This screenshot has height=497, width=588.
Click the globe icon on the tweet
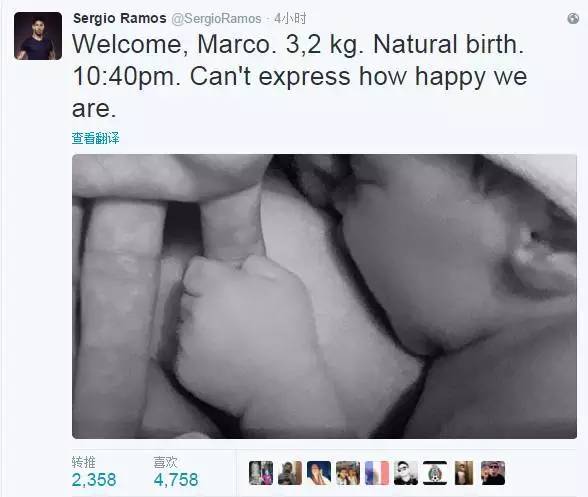coord(573,18)
